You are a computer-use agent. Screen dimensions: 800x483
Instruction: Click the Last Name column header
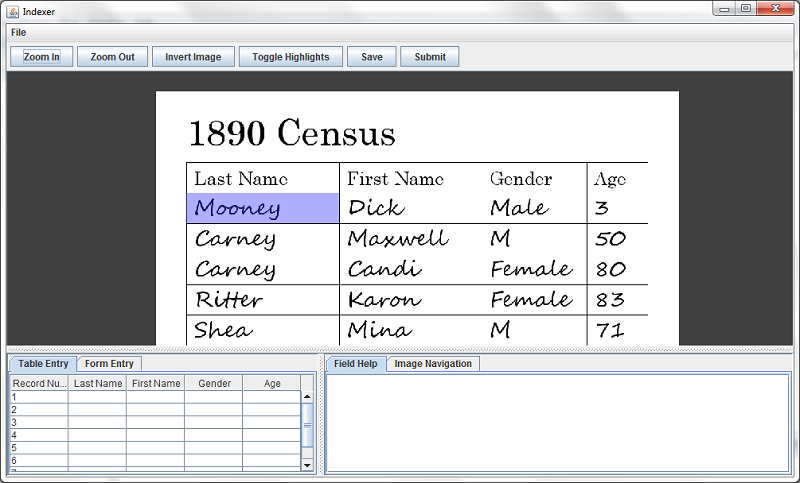[97, 383]
